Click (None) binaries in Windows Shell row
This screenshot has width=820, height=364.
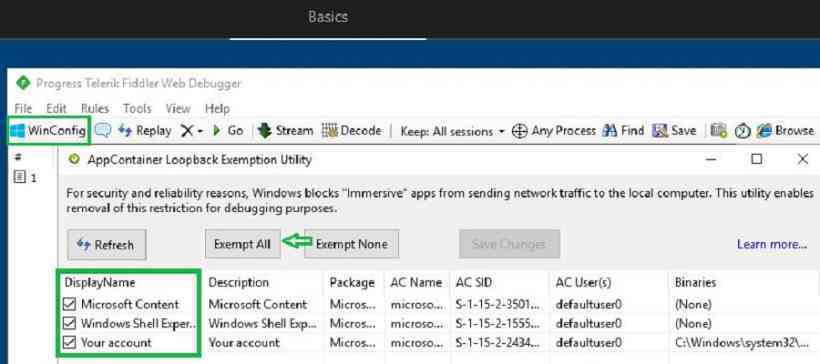tap(693, 324)
